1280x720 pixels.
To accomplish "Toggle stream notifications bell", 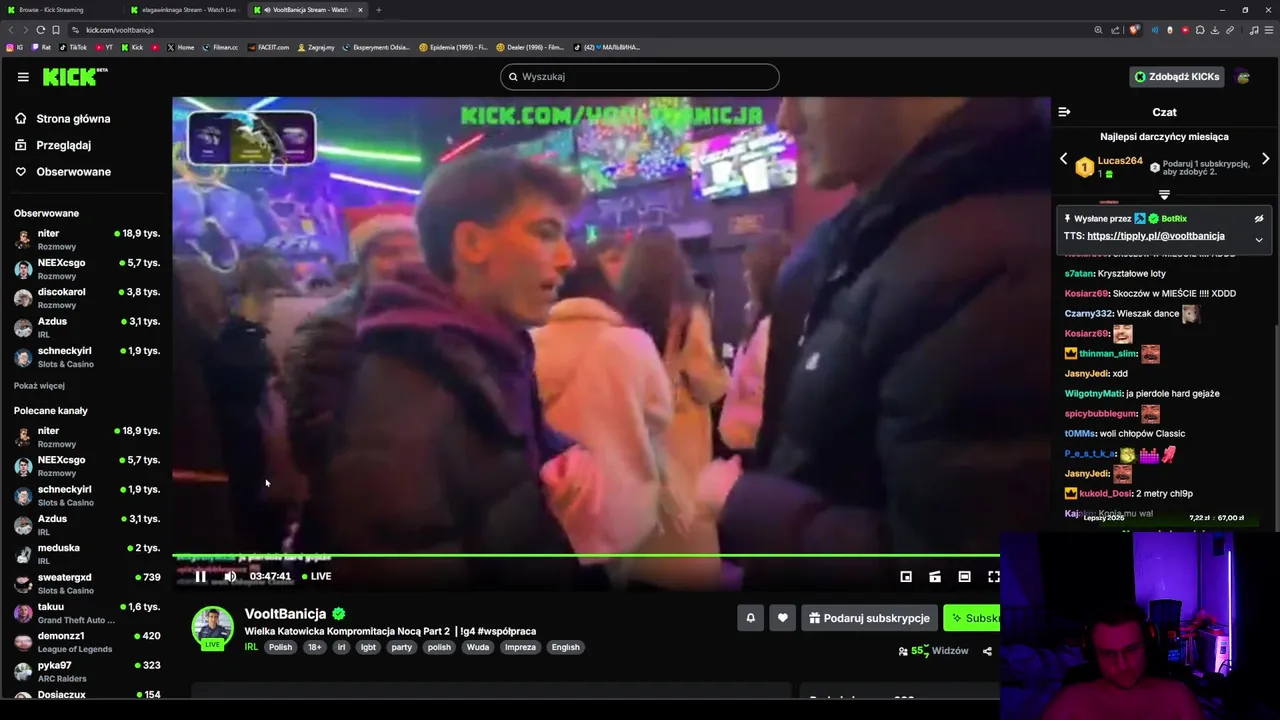I will [x=751, y=618].
